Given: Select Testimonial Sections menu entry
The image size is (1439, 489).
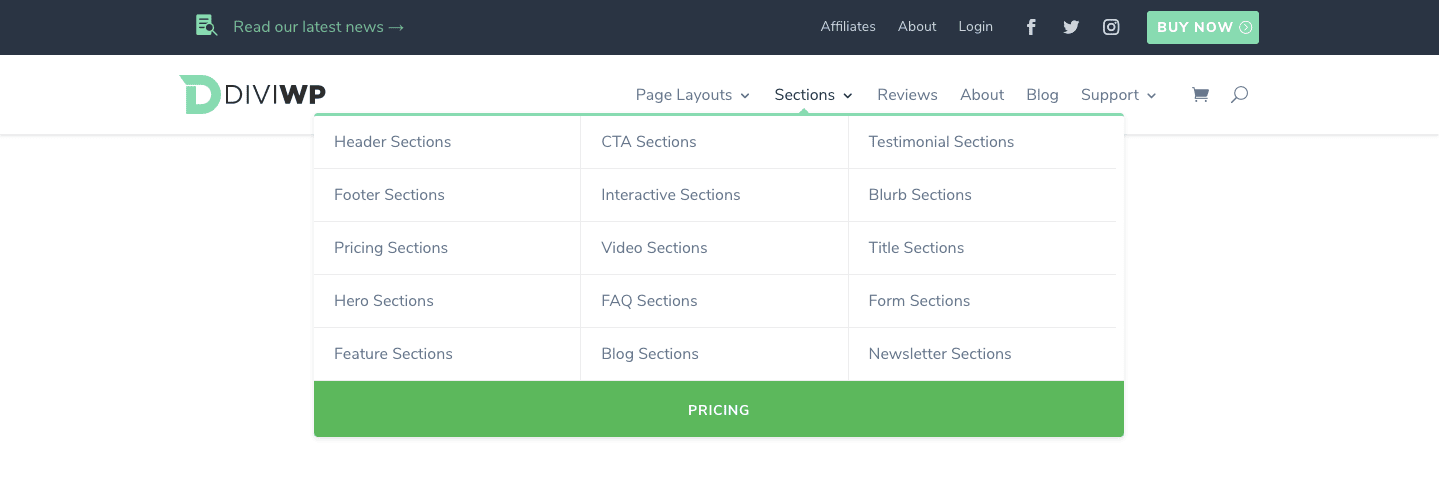Looking at the screenshot, I should point(982,142).
